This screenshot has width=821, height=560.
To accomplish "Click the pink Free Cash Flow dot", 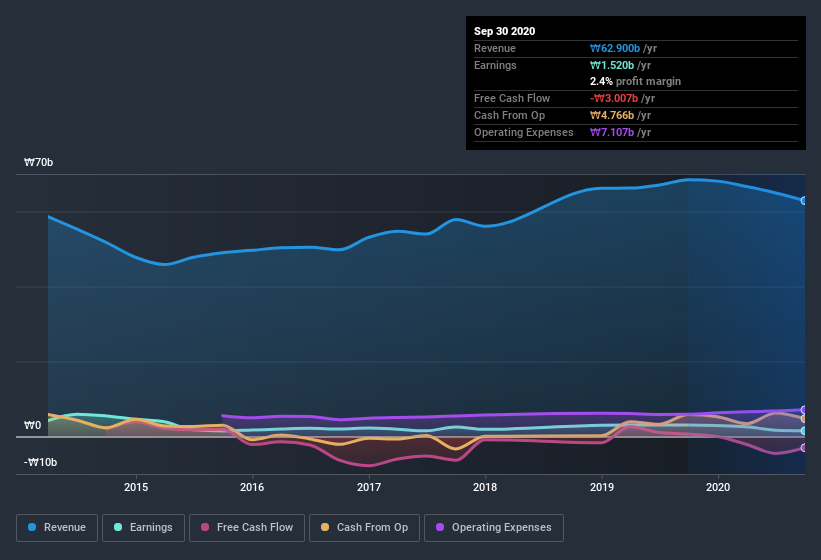I will point(205,527).
